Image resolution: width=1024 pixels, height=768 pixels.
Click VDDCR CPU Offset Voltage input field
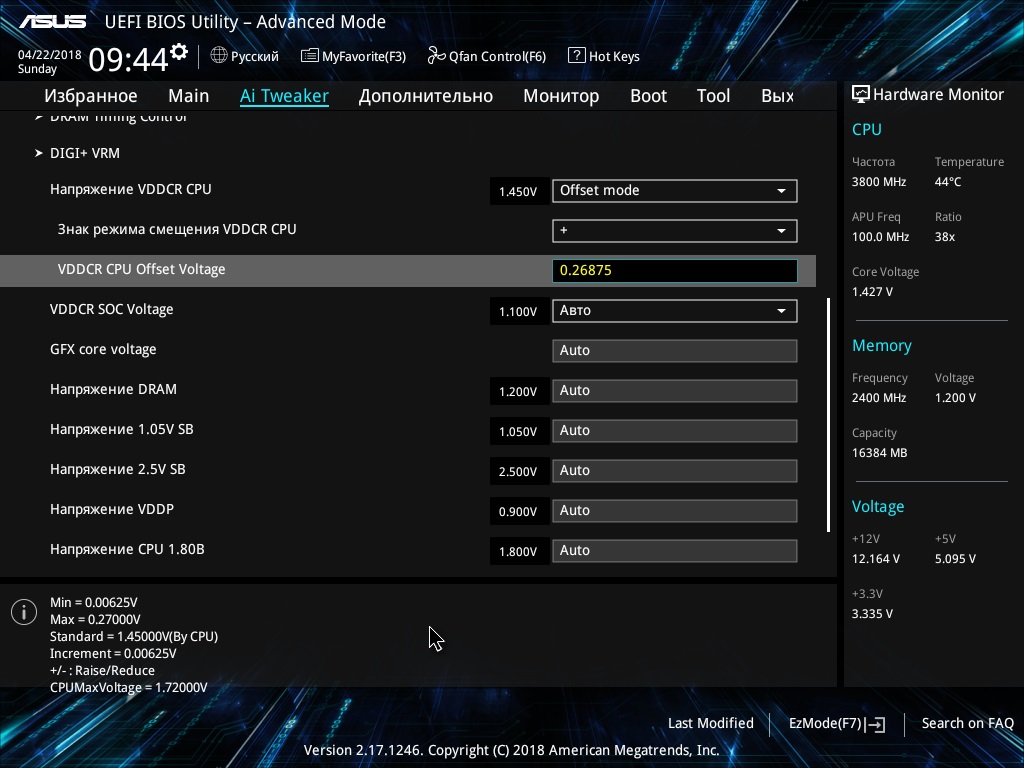click(675, 271)
